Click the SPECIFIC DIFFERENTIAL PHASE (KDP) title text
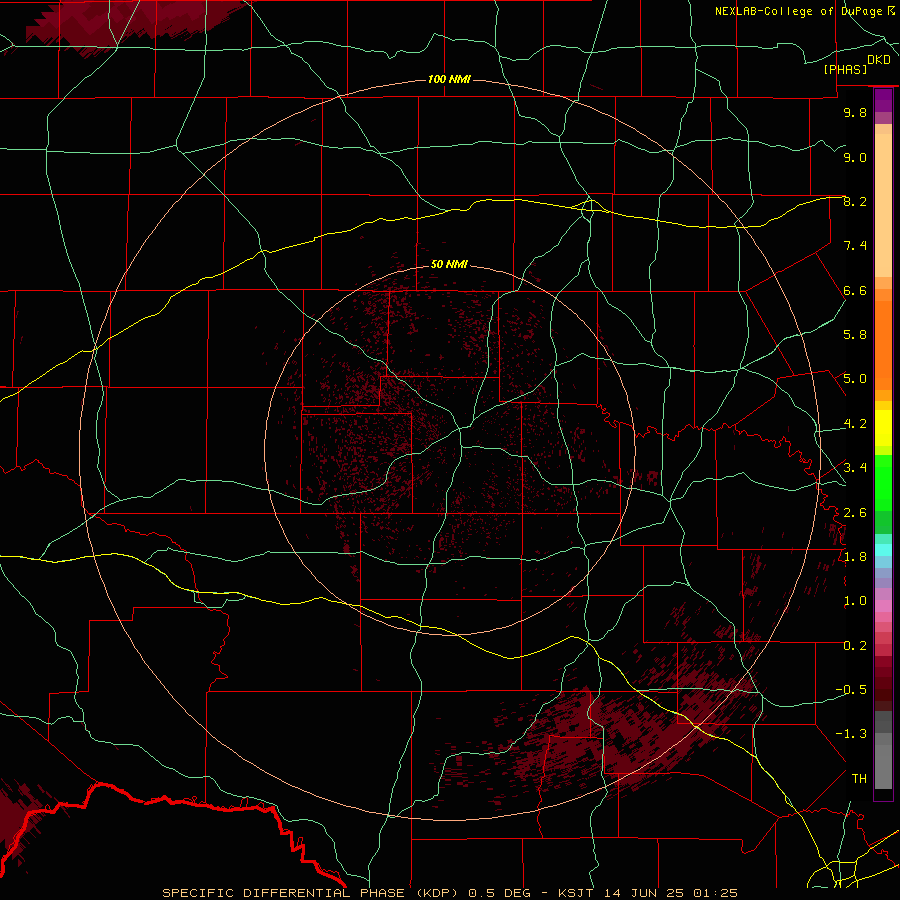 (312, 893)
